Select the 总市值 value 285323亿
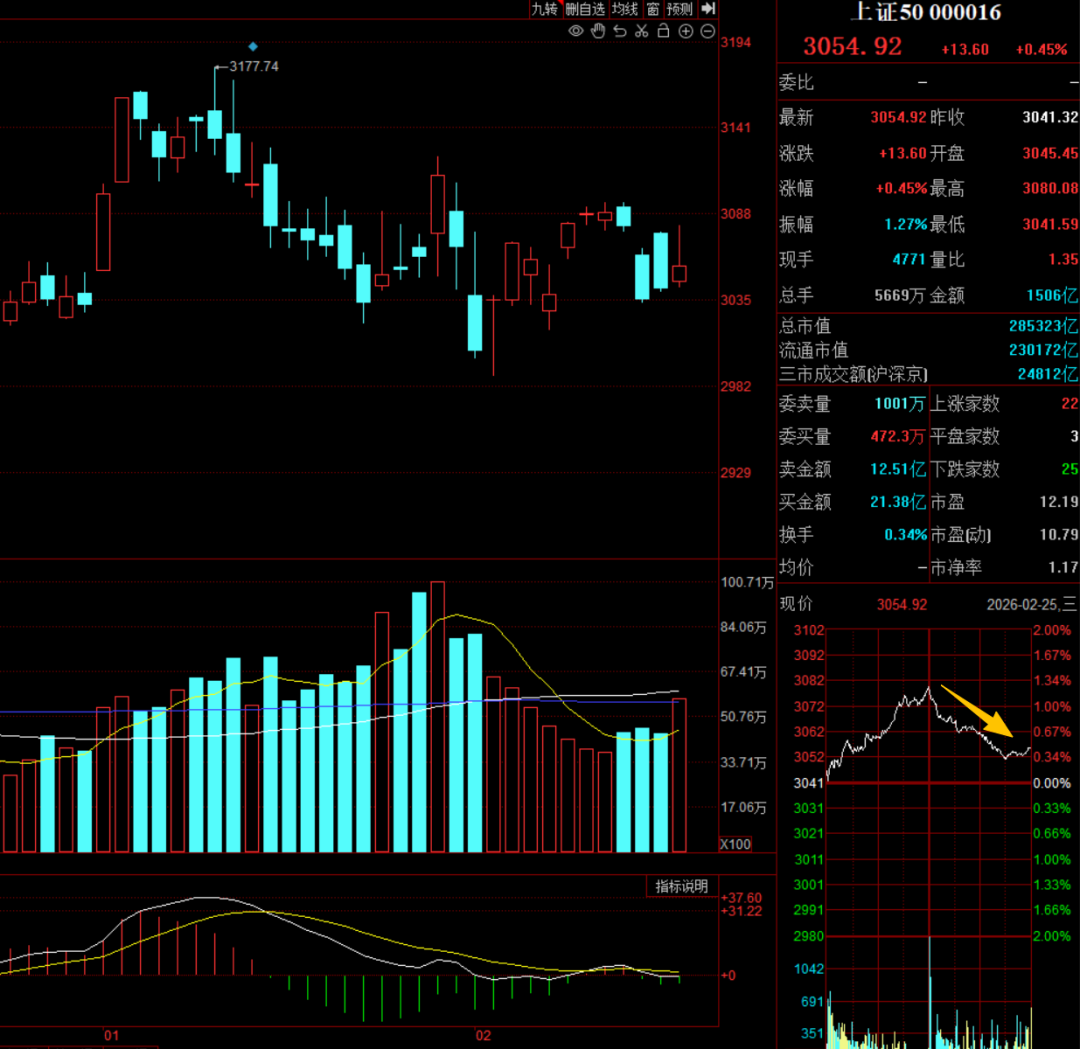The image size is (1080, 1049). [1043, 326]
